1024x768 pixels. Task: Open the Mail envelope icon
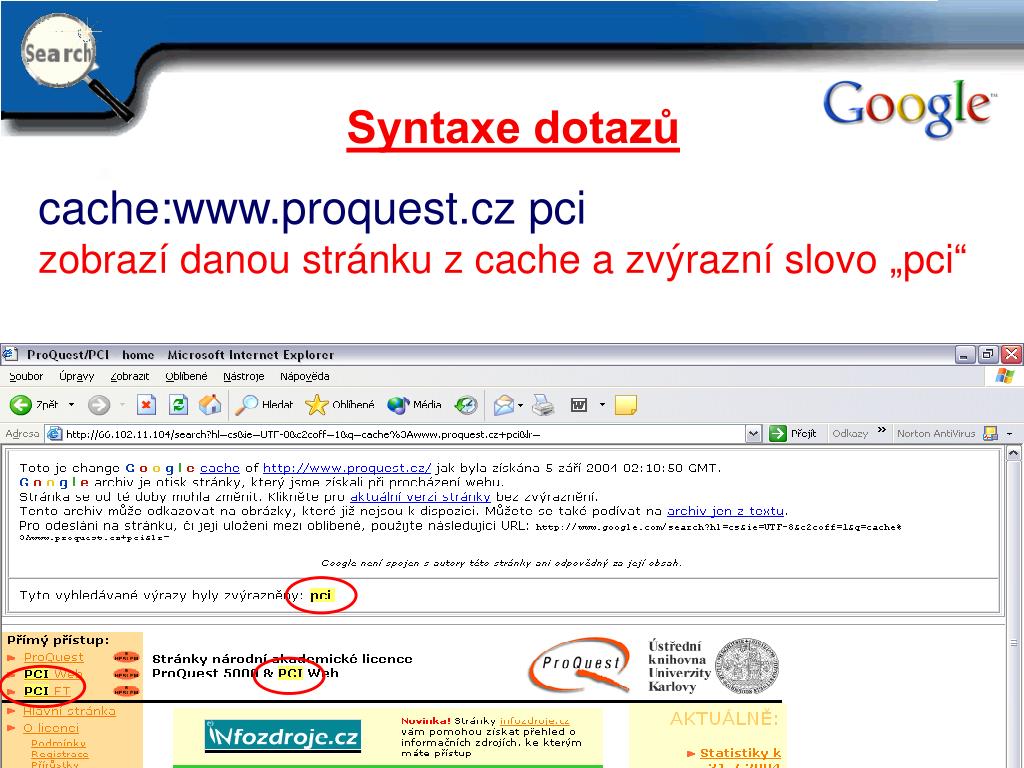504,405
